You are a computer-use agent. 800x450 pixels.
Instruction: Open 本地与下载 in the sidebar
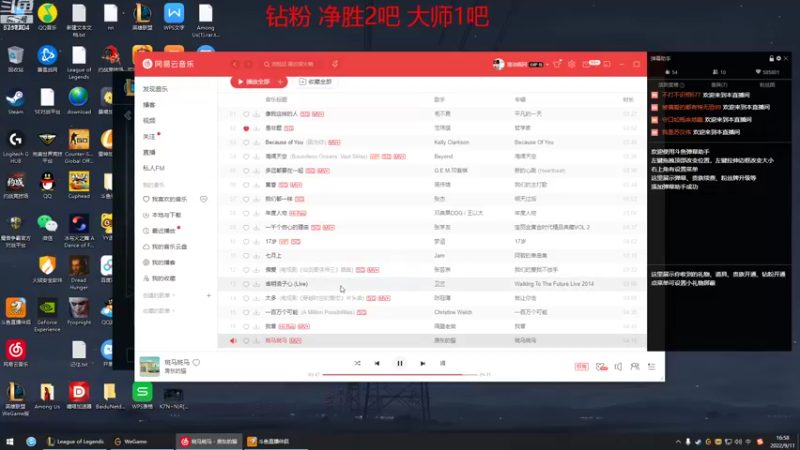click(x=166, y=215)
